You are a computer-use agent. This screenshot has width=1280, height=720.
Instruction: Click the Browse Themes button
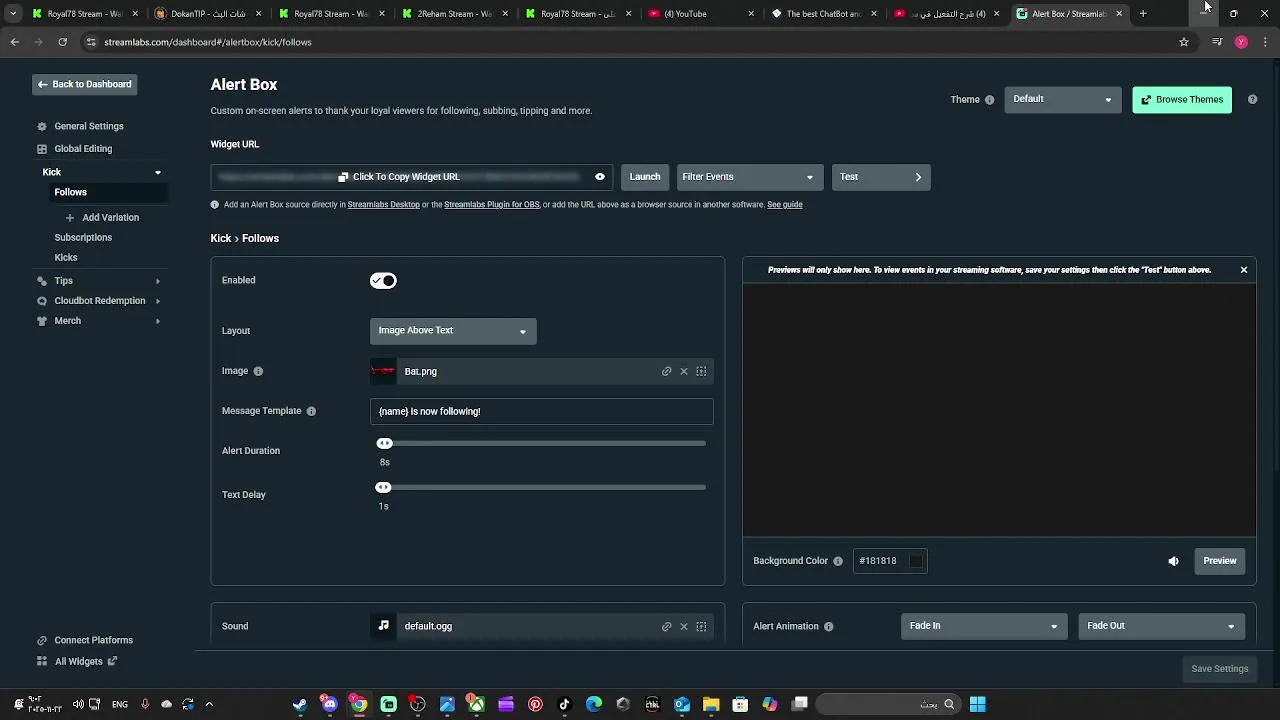point(1182,100)
